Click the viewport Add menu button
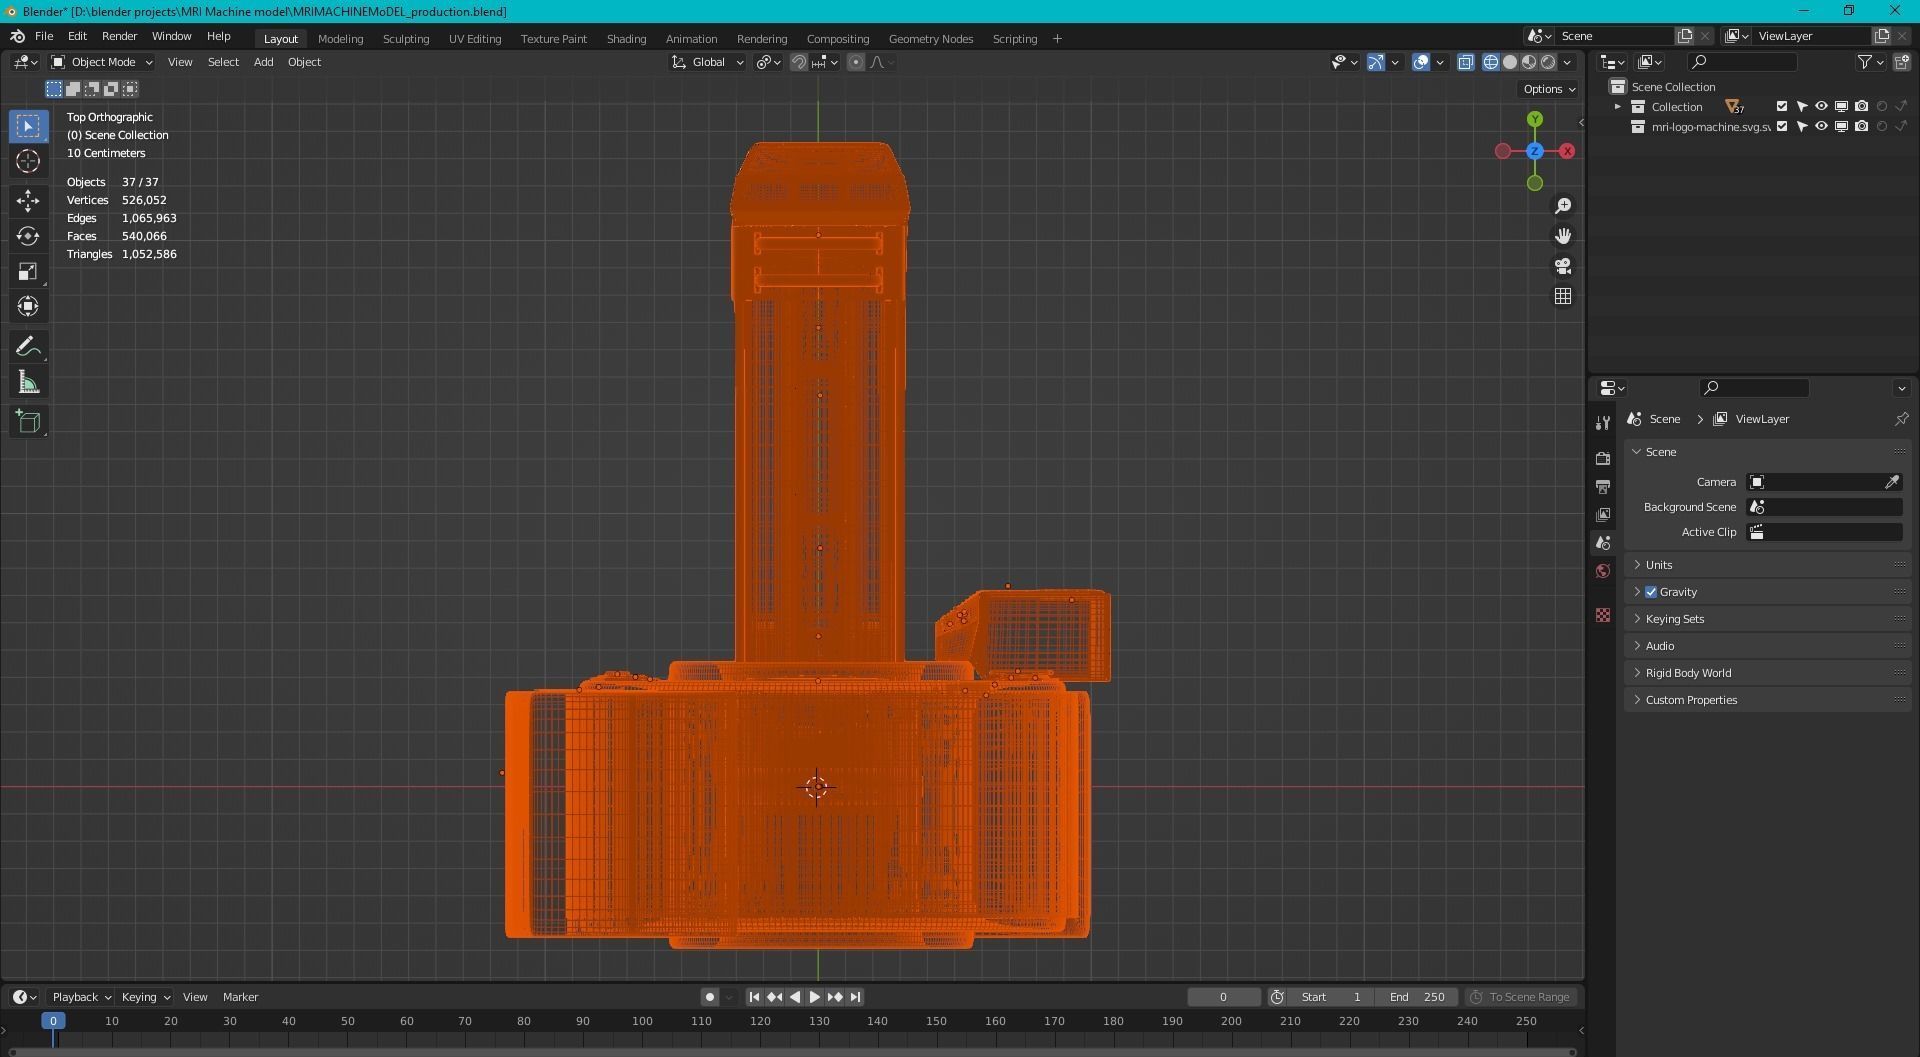The image size is (1920, 1057). click(x=263, y=62)
